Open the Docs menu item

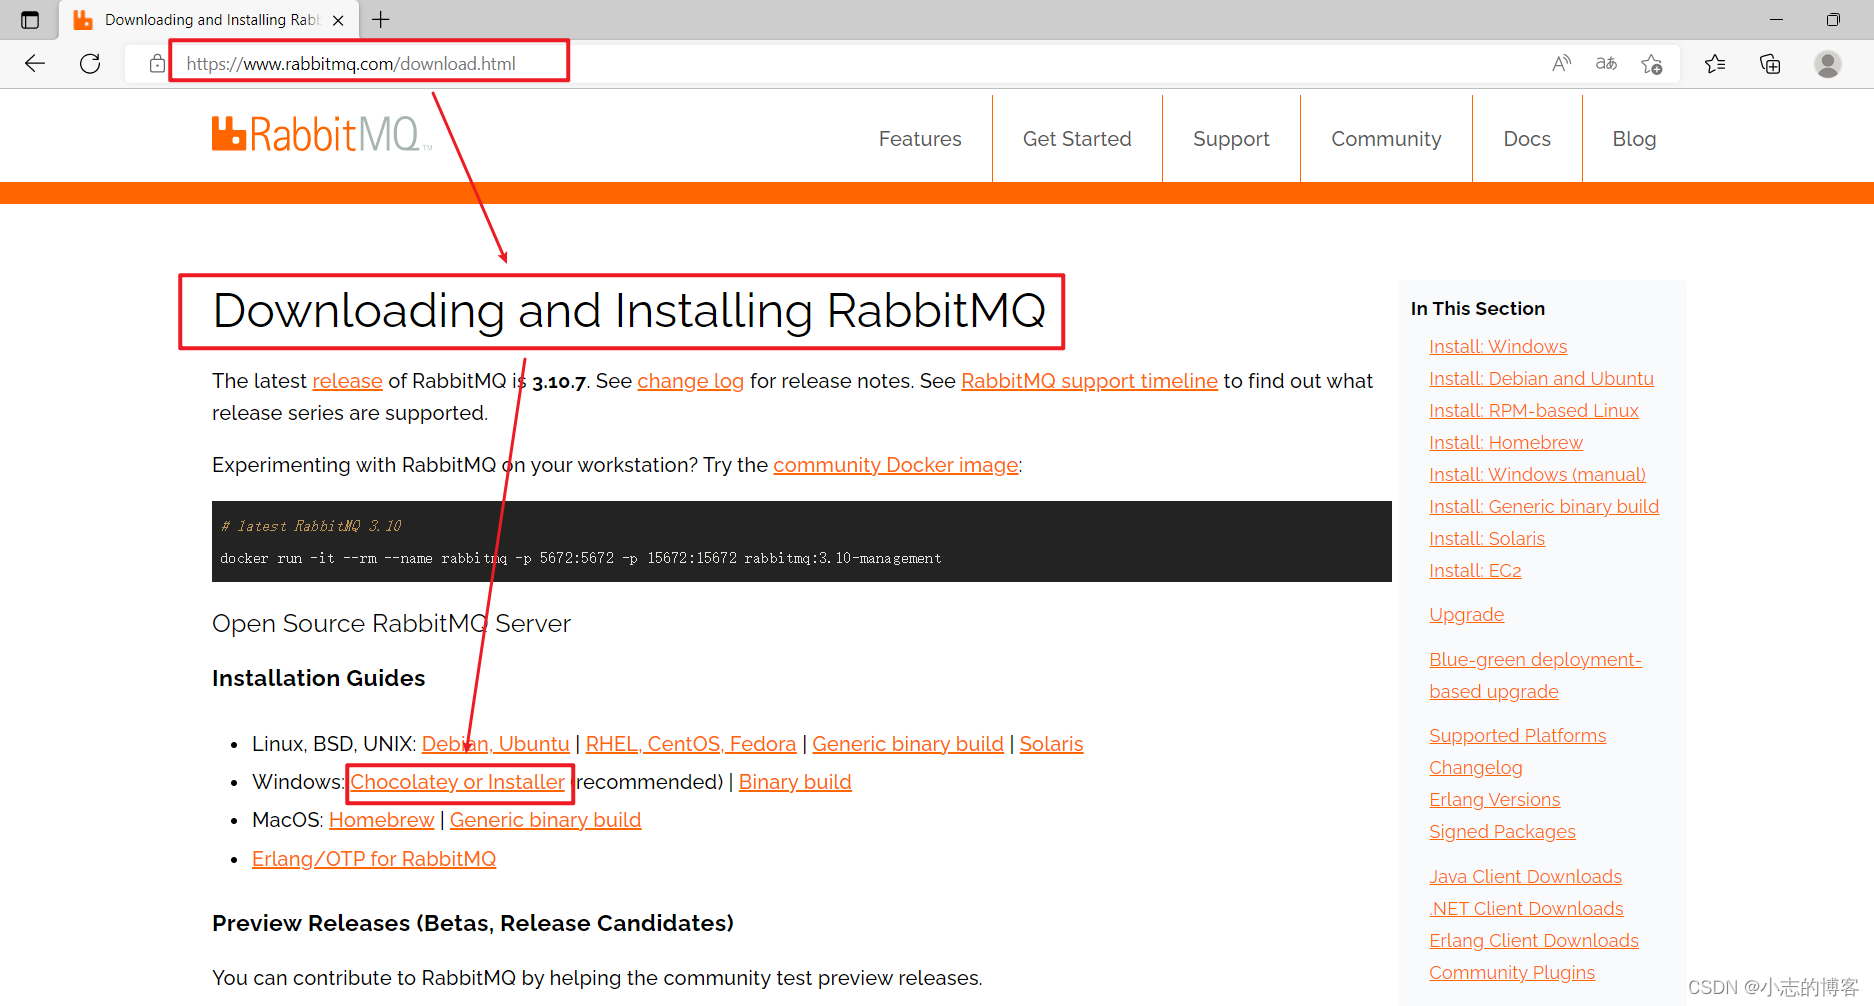(x=1527, y=139)
